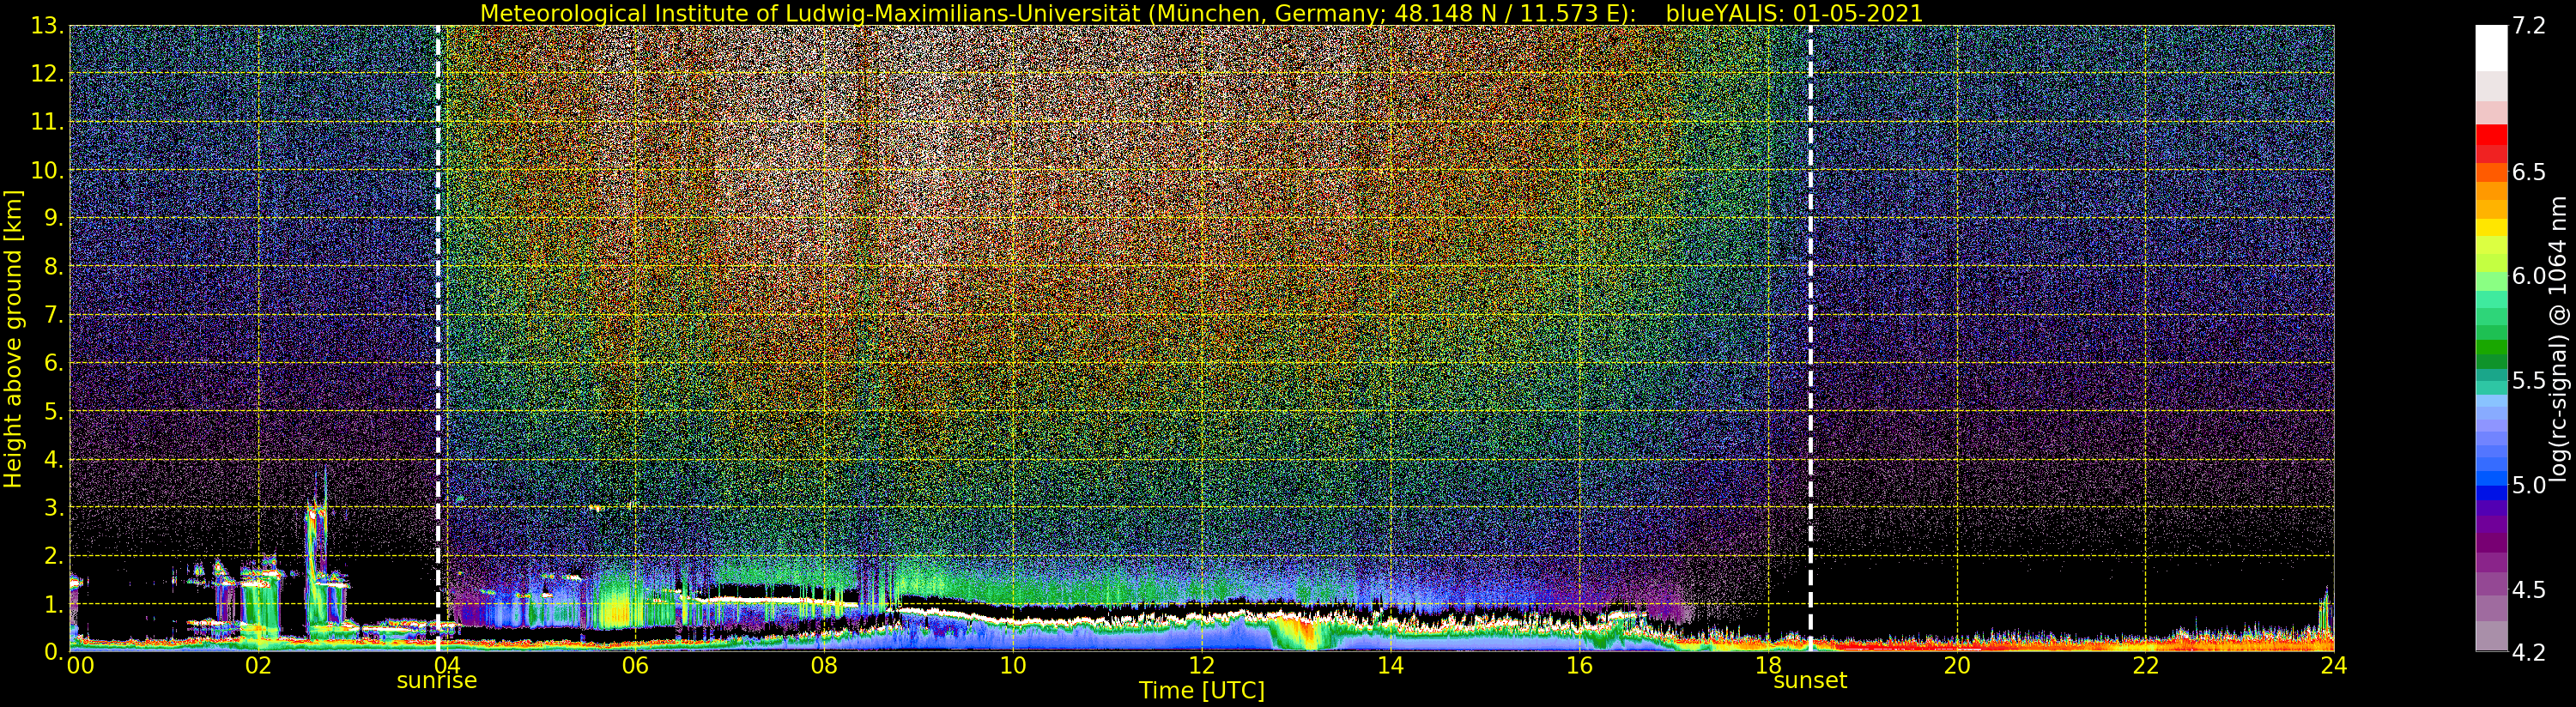Click the colorbar value '6.0'
This screenshot has width=2576, height=707.
2528,276
